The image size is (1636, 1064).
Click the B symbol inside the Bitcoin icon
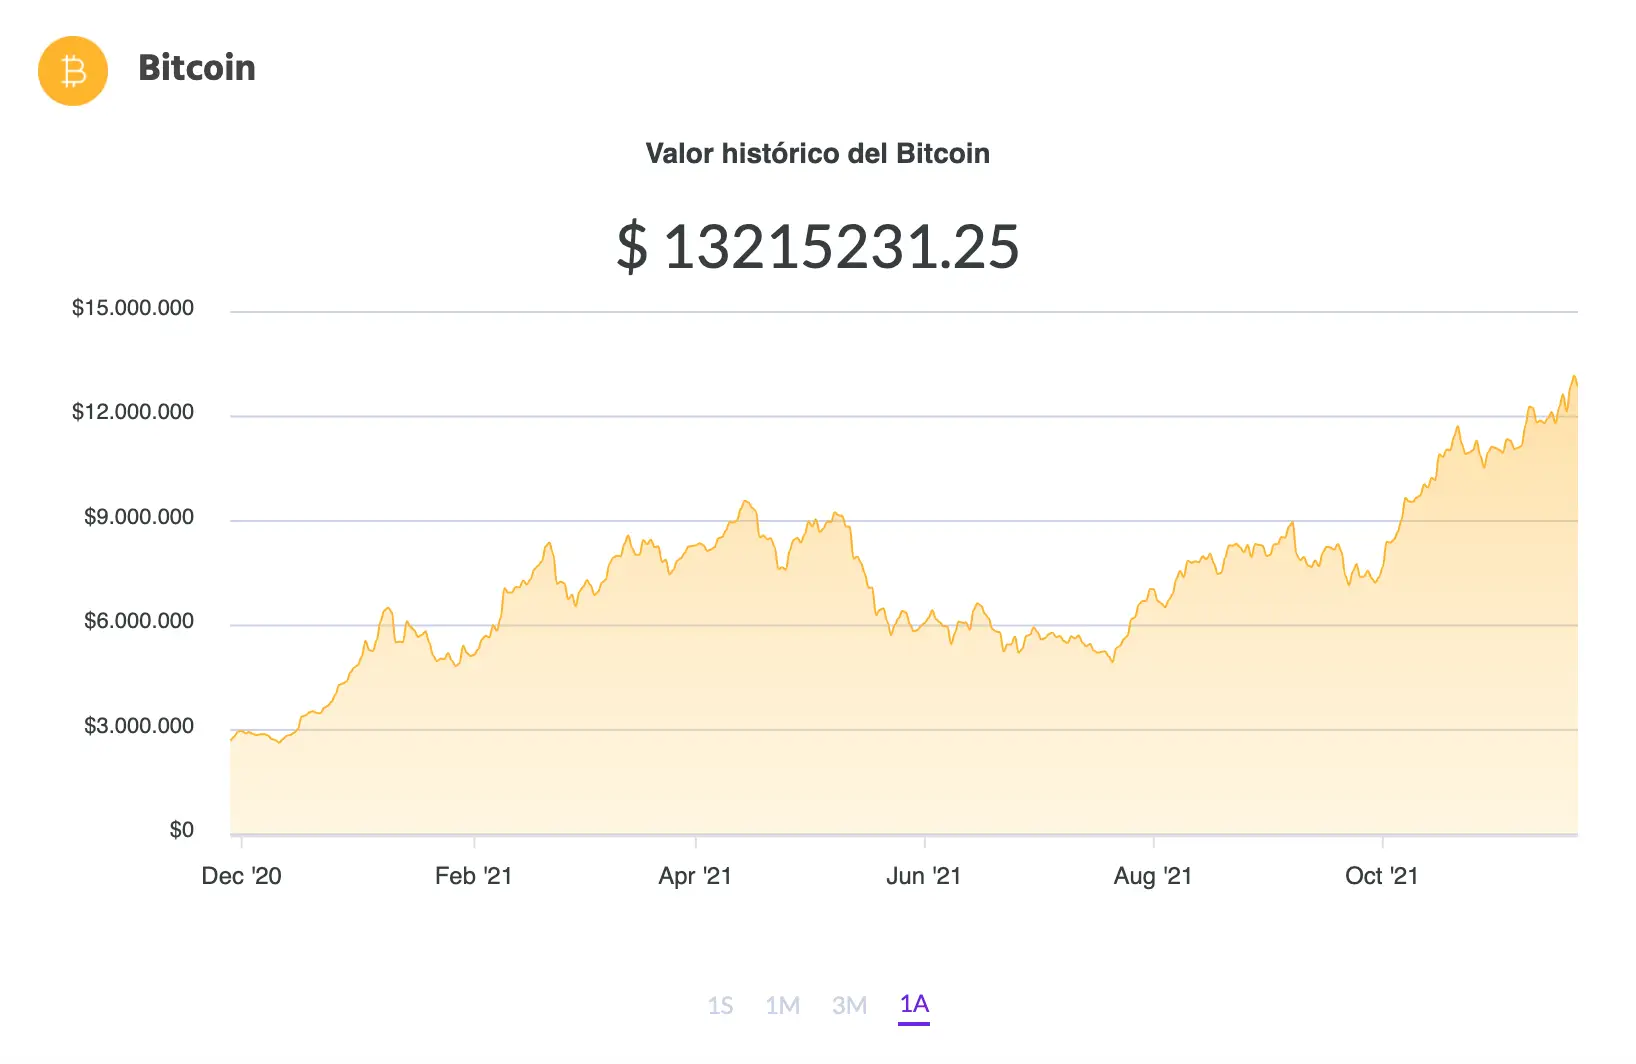(71, 70)
